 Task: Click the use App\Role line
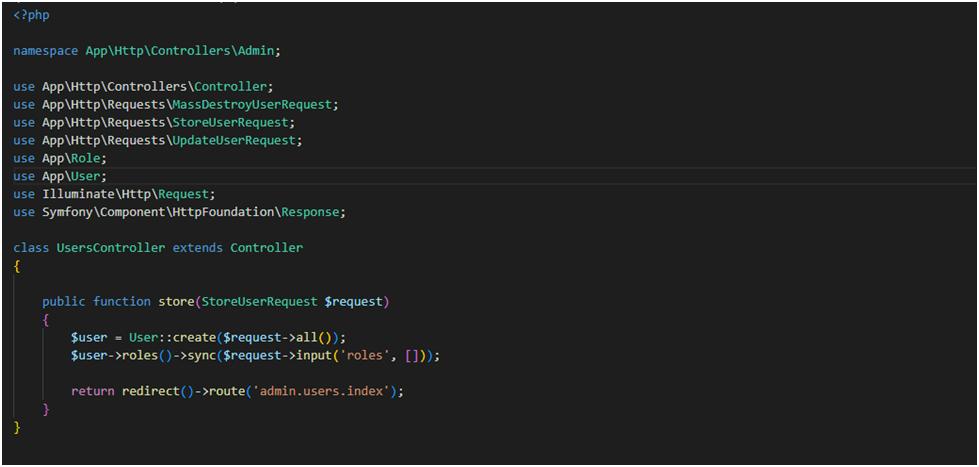click(60, 159)
